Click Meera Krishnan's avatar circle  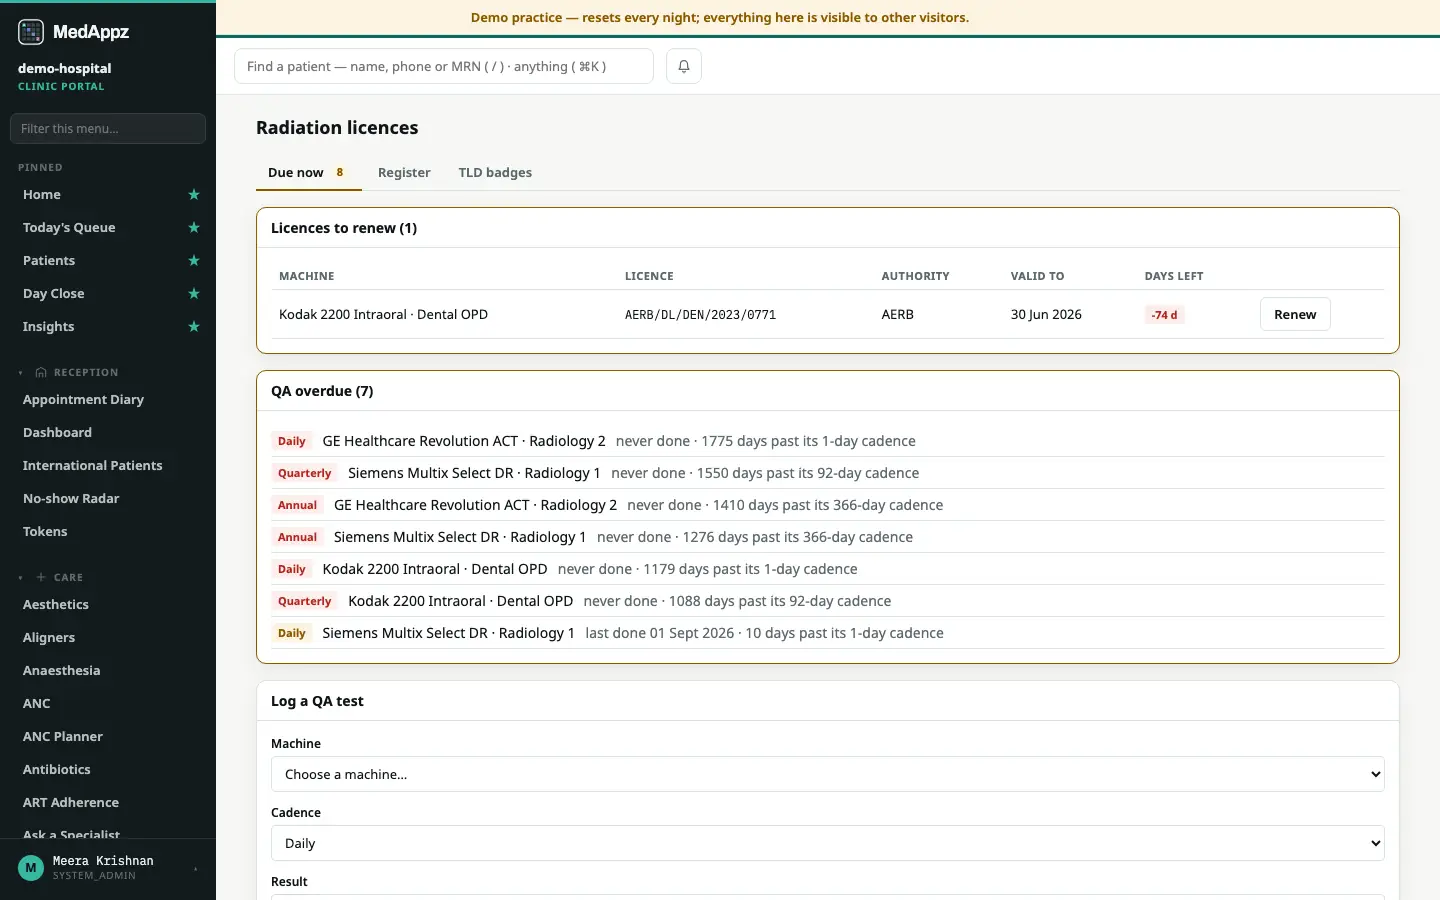point(31,867)
